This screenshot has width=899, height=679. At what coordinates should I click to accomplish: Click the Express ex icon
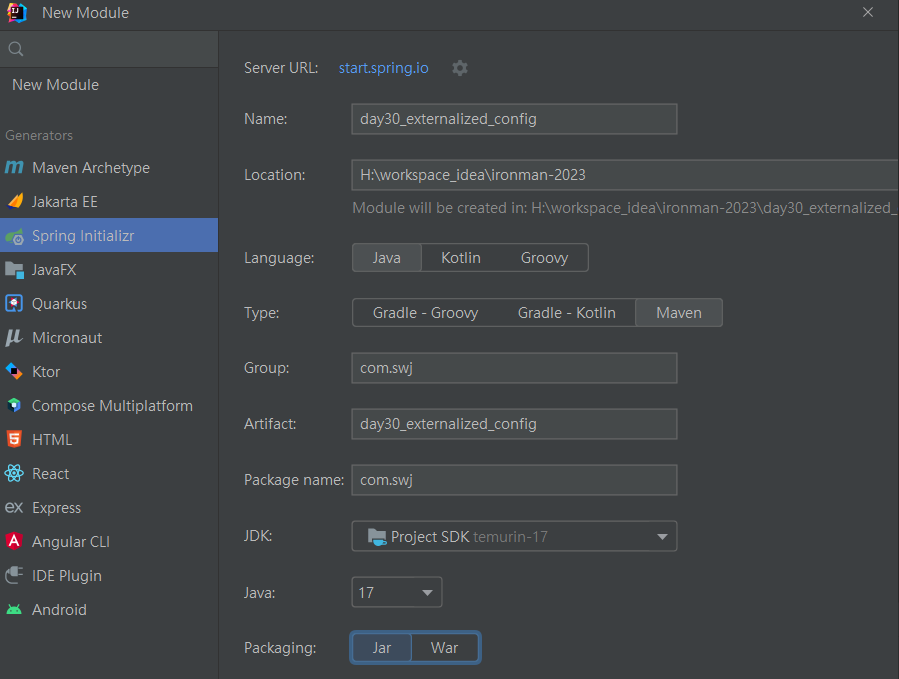click(14, 508)
